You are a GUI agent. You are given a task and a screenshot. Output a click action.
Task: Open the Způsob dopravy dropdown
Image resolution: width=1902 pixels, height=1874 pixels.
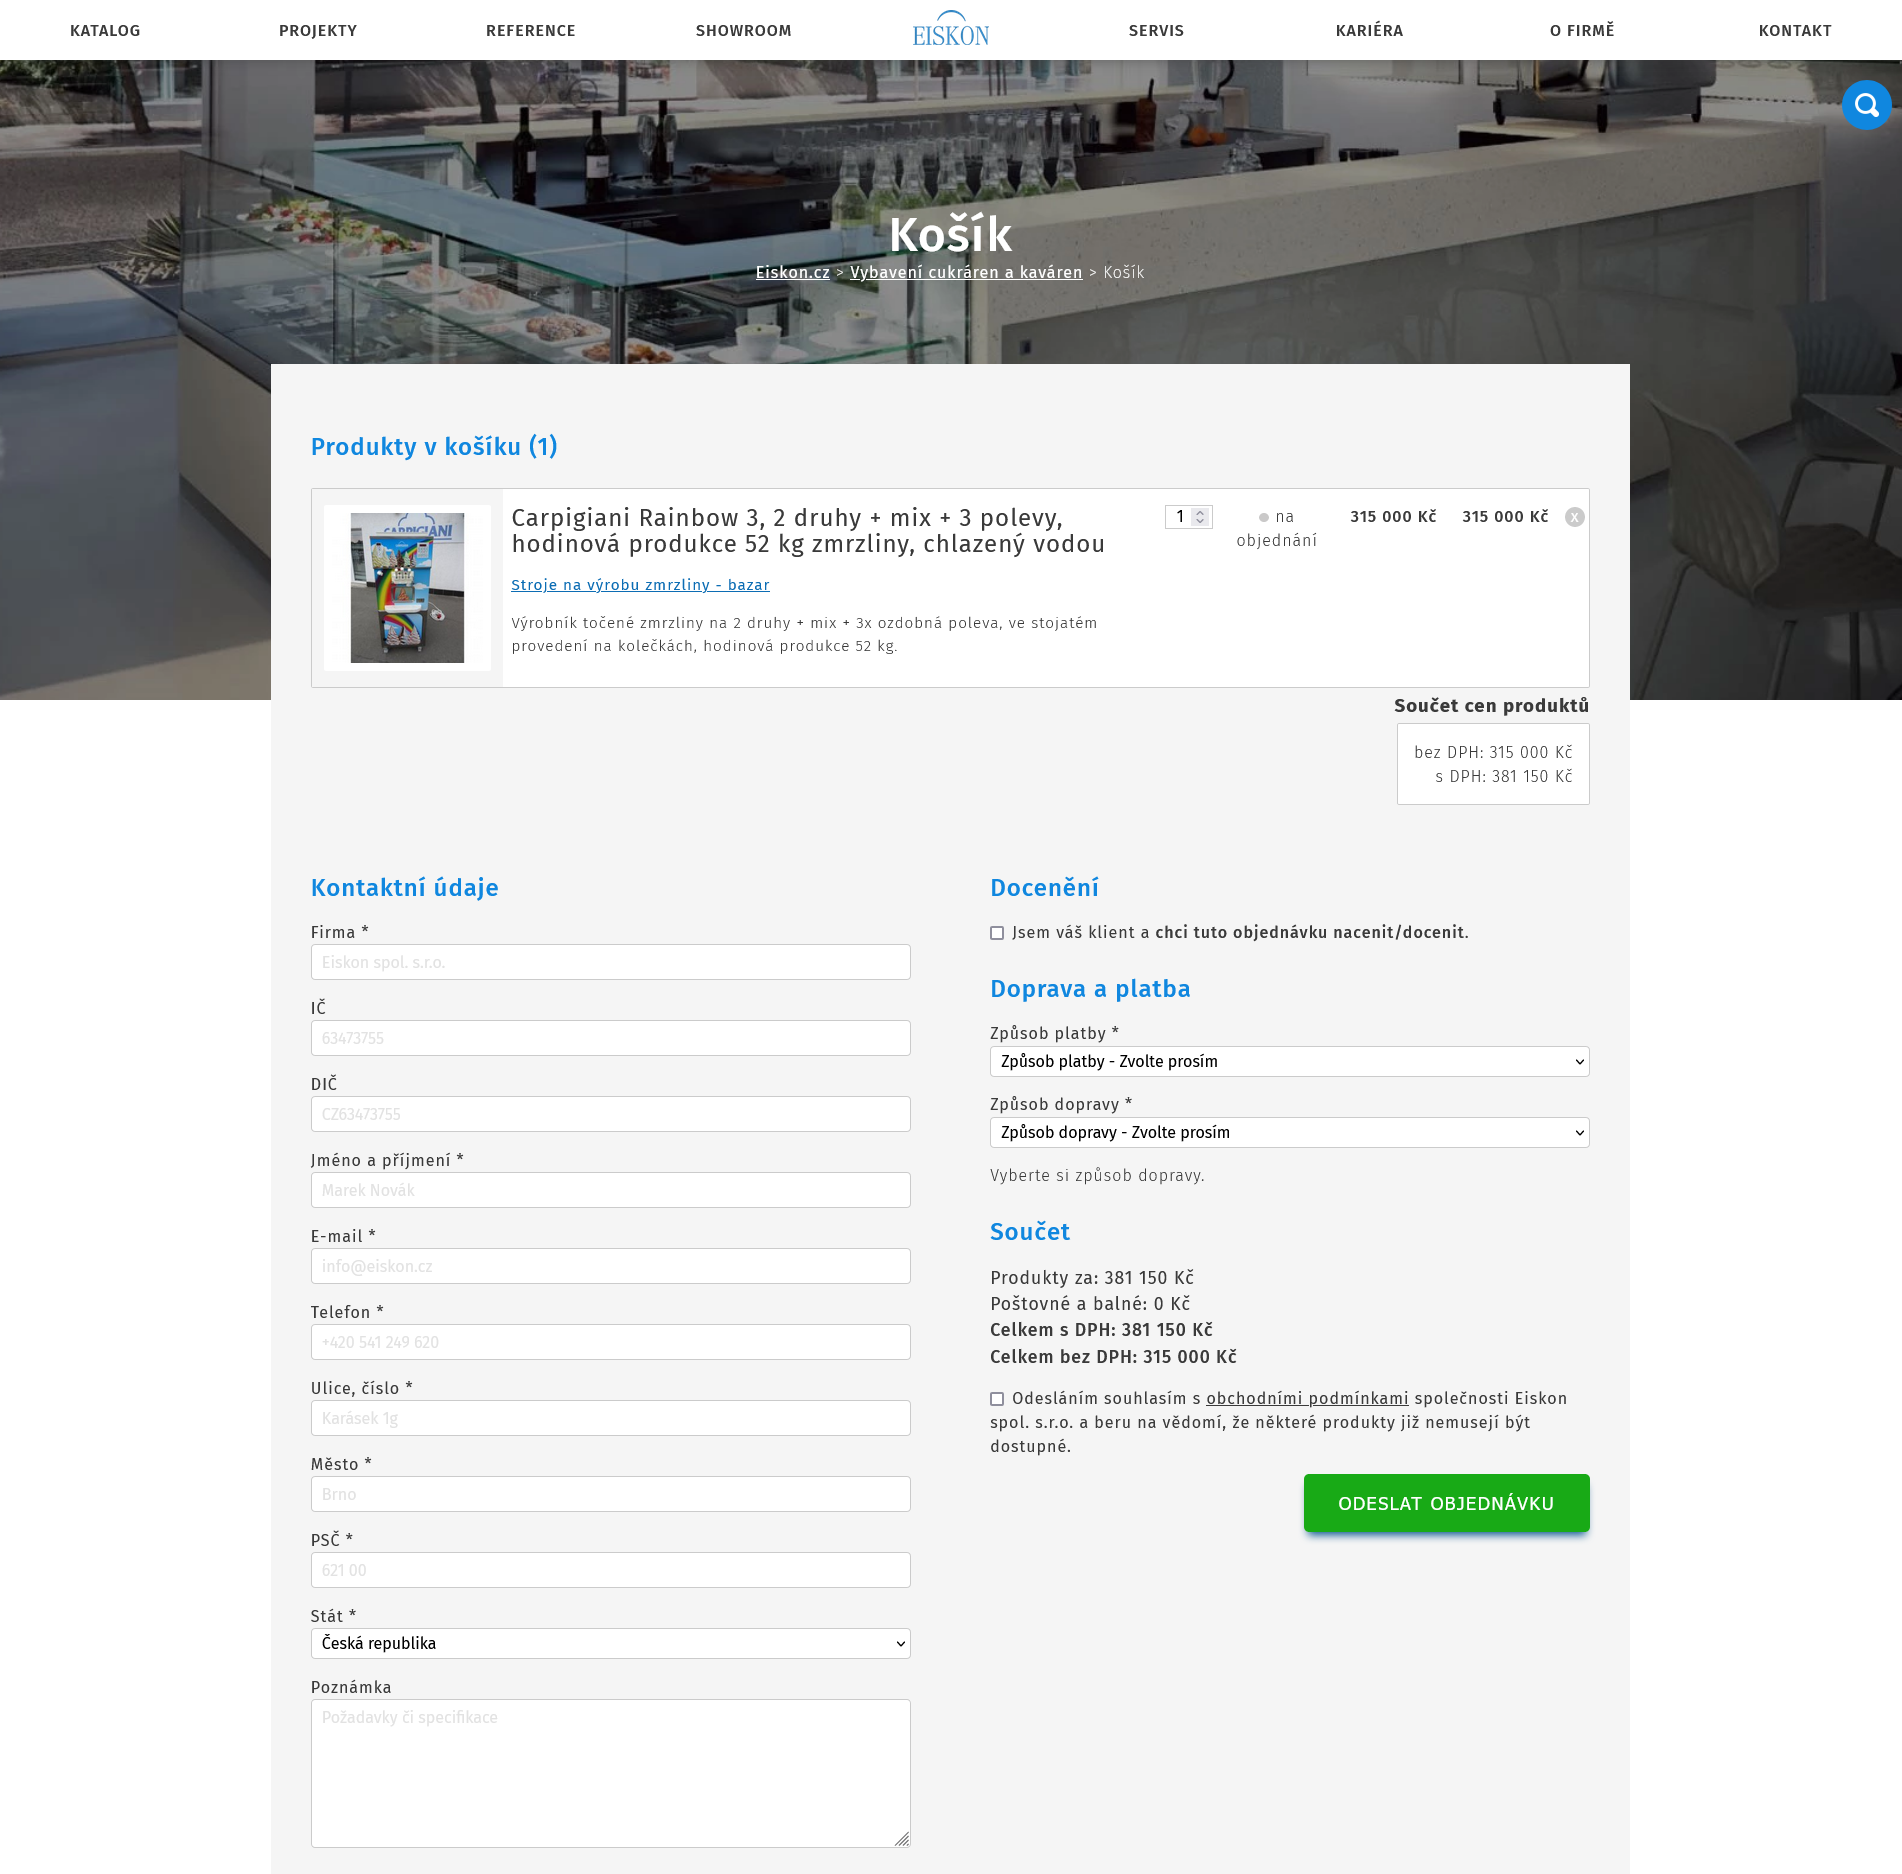[x=1289, y=1133]
